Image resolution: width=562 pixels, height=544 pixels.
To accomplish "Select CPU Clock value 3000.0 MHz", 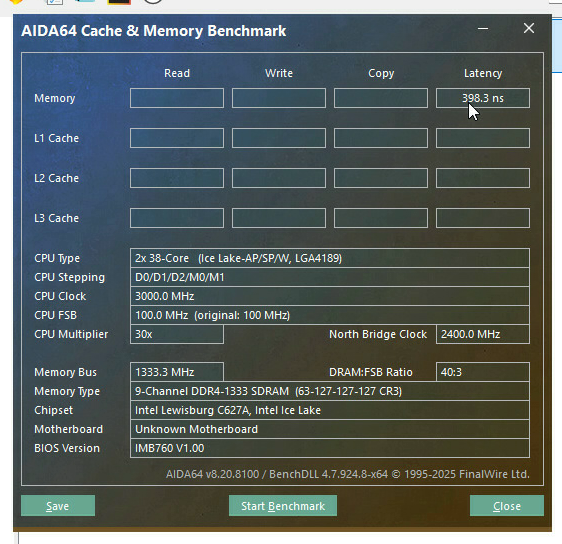I will click(x=330, y=296).
